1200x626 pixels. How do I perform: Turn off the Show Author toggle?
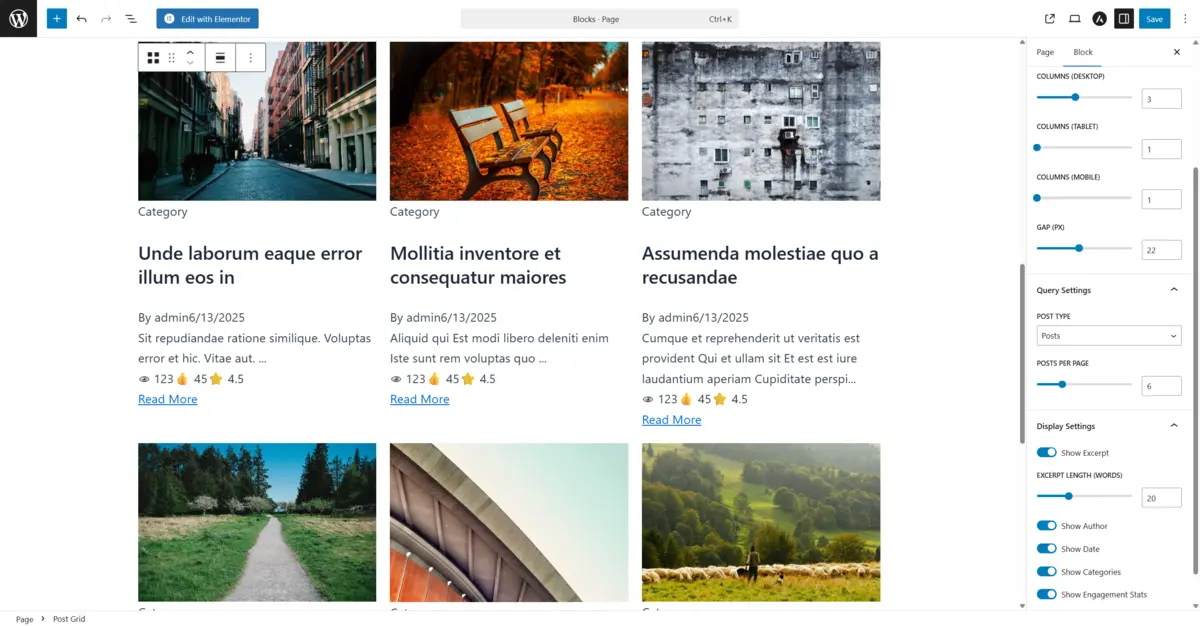[1047, 526]
